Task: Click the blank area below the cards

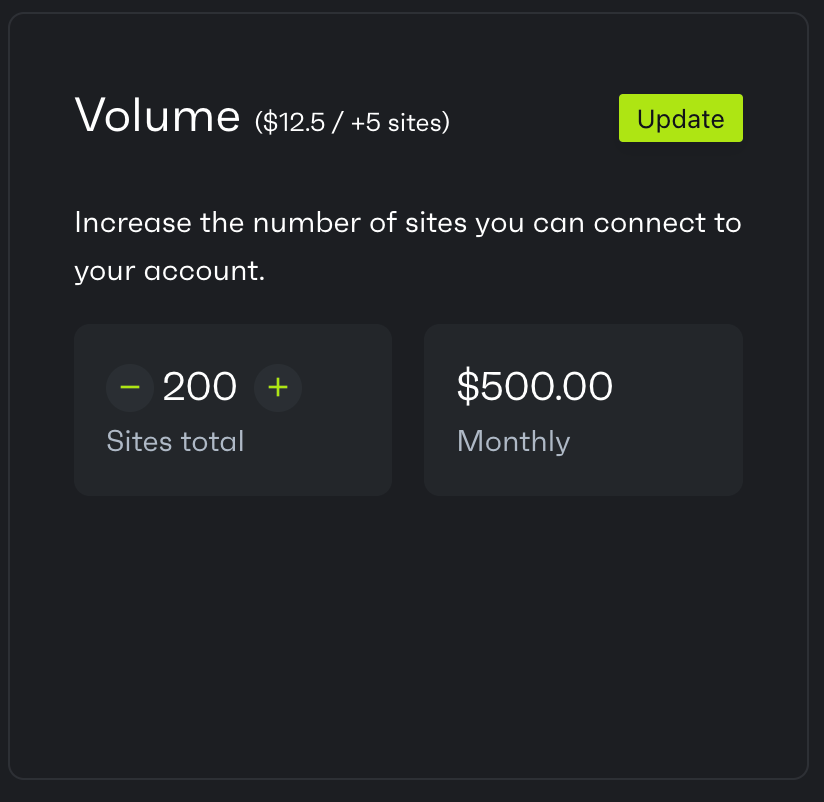Action: click(408, 631)
